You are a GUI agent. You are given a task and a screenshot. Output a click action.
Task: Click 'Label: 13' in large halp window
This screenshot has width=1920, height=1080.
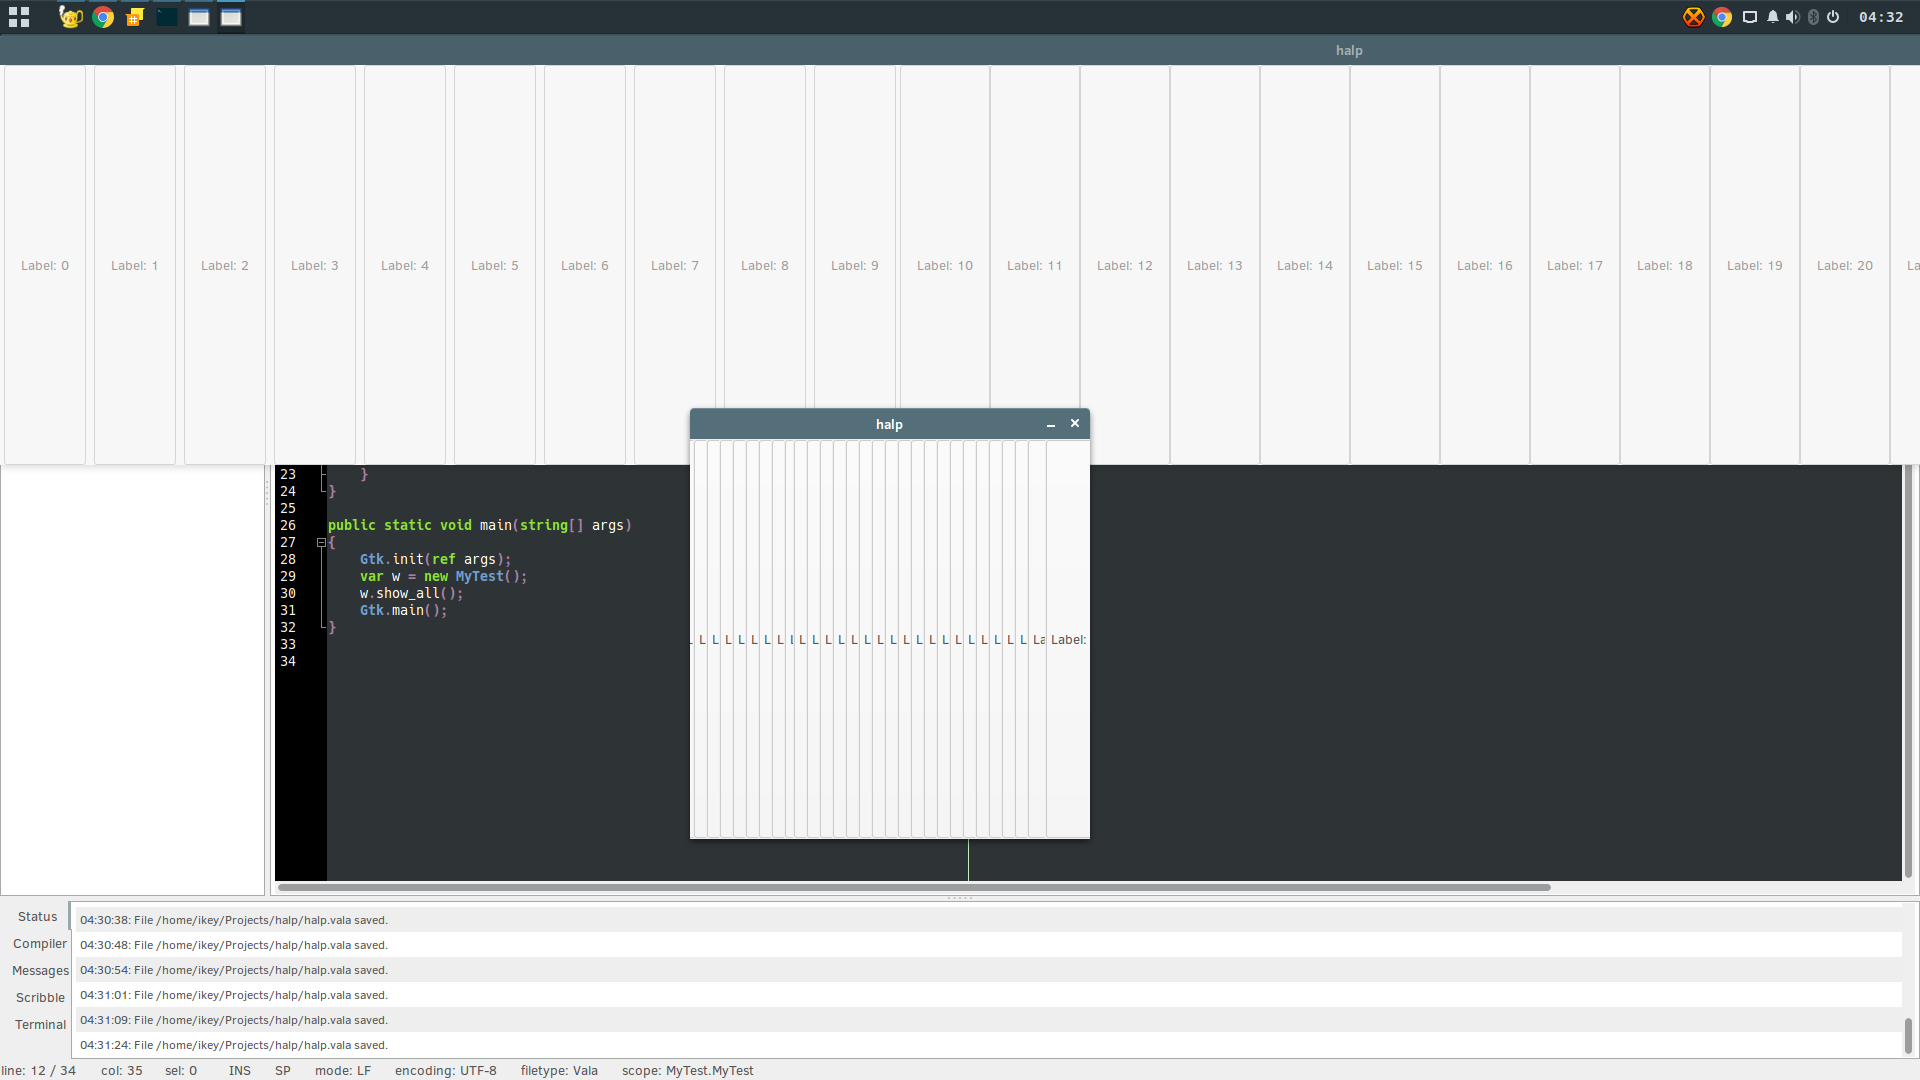click(x=1215, y=266)
